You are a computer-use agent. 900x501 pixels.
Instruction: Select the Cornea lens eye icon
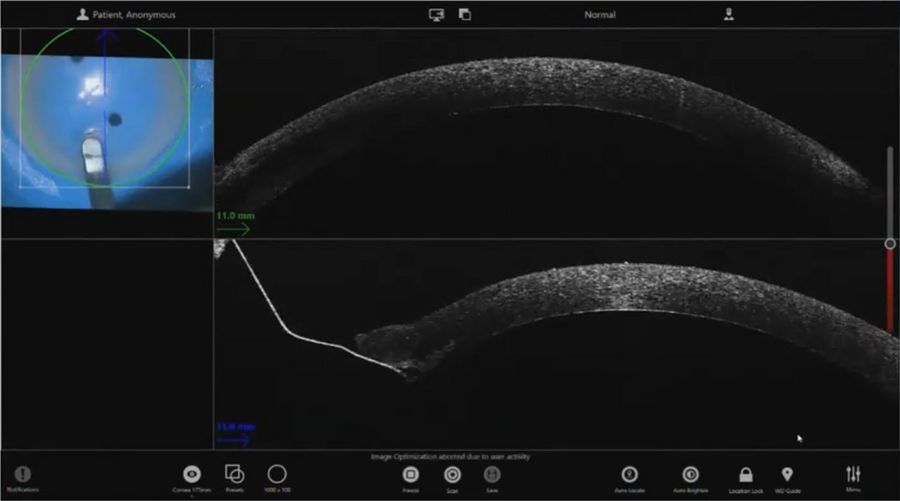click(x=192, y=474)
